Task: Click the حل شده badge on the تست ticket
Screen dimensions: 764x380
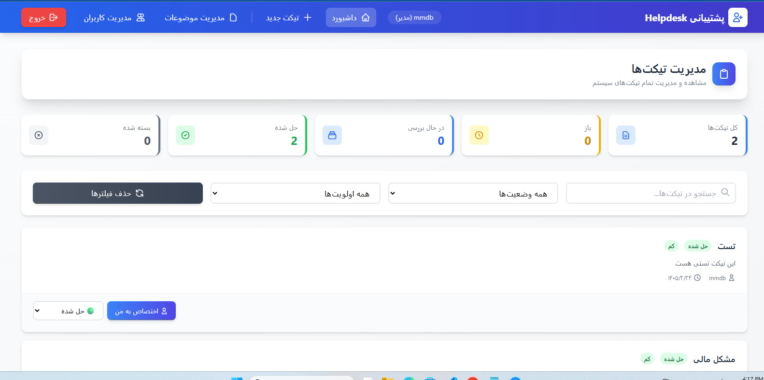Action: tap(698, 247)
